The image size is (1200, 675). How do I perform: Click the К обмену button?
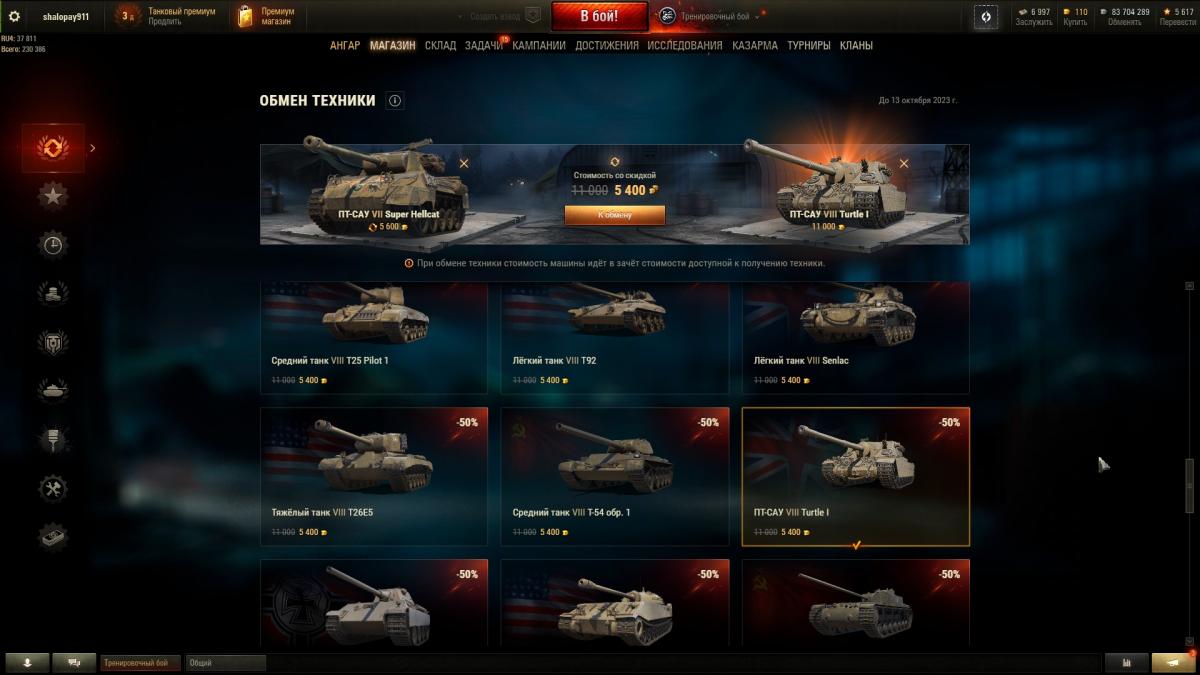pyautogui.click(x=615, y=215)
